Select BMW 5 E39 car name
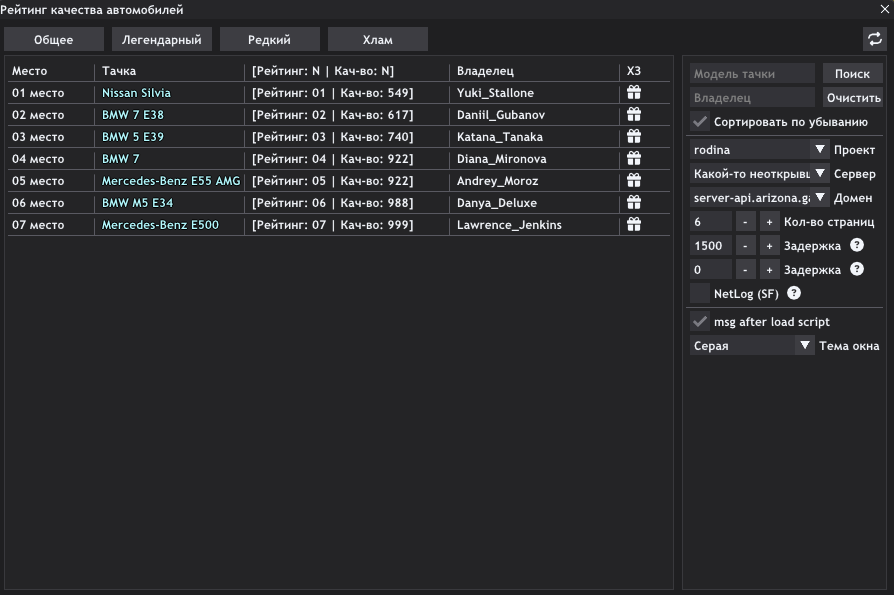The height and width of the screenshot is (595, 894). click(133, 136)
